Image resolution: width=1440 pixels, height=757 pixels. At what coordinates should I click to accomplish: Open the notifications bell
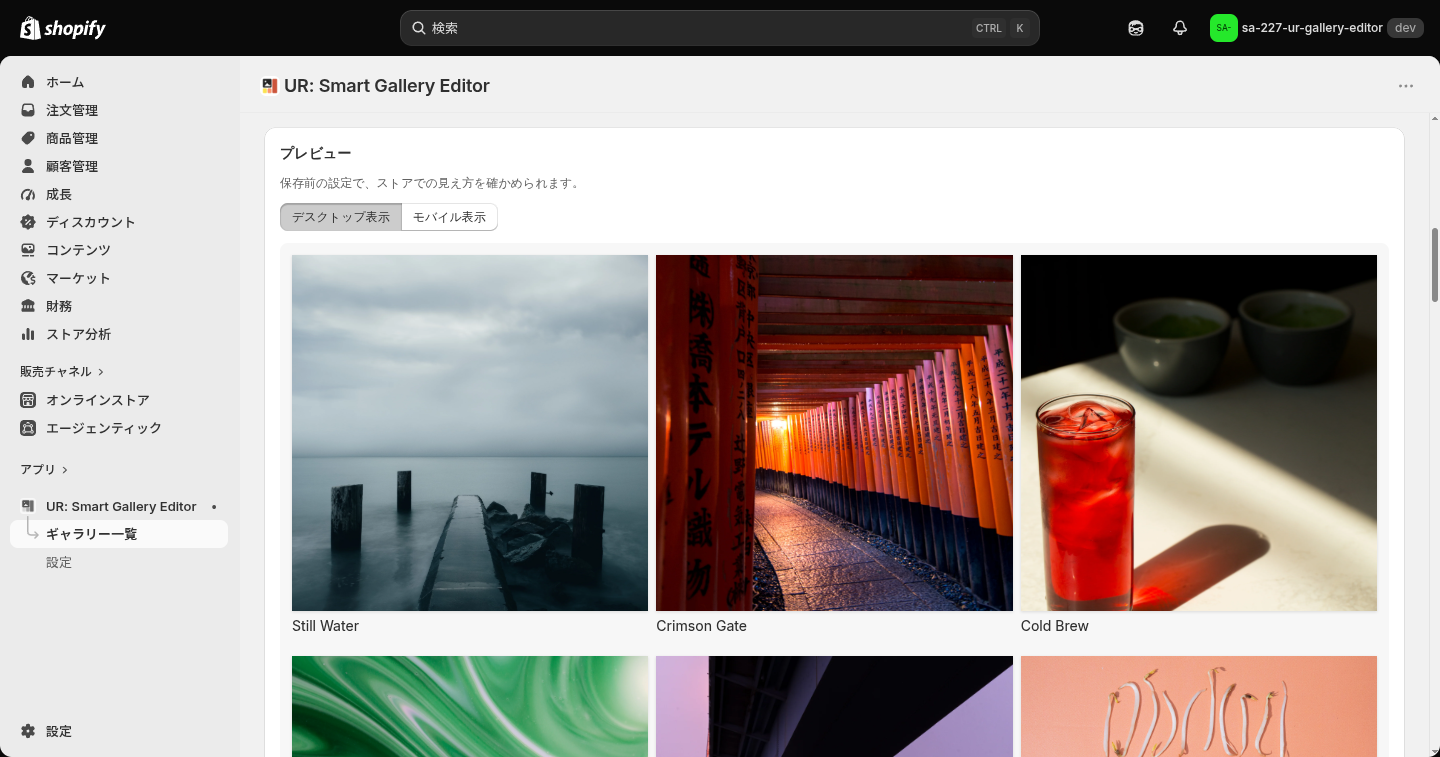[x=1180, y=28]
